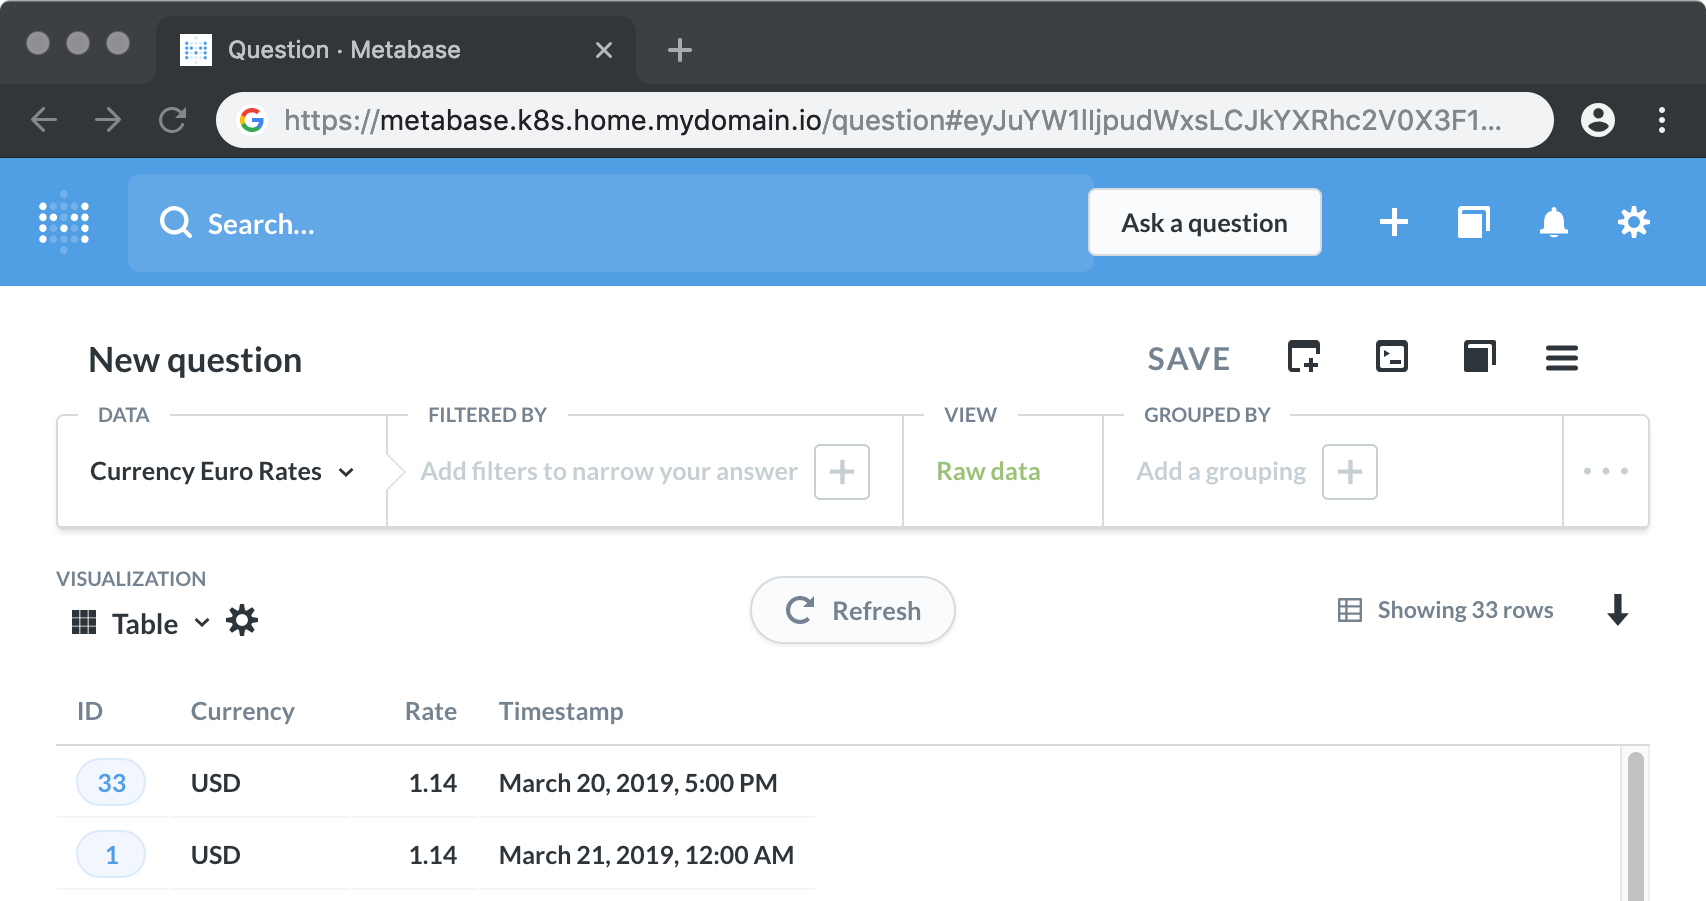Open the plus create-new menu
Screen dimensions: 1706x901
(1393, 222)
